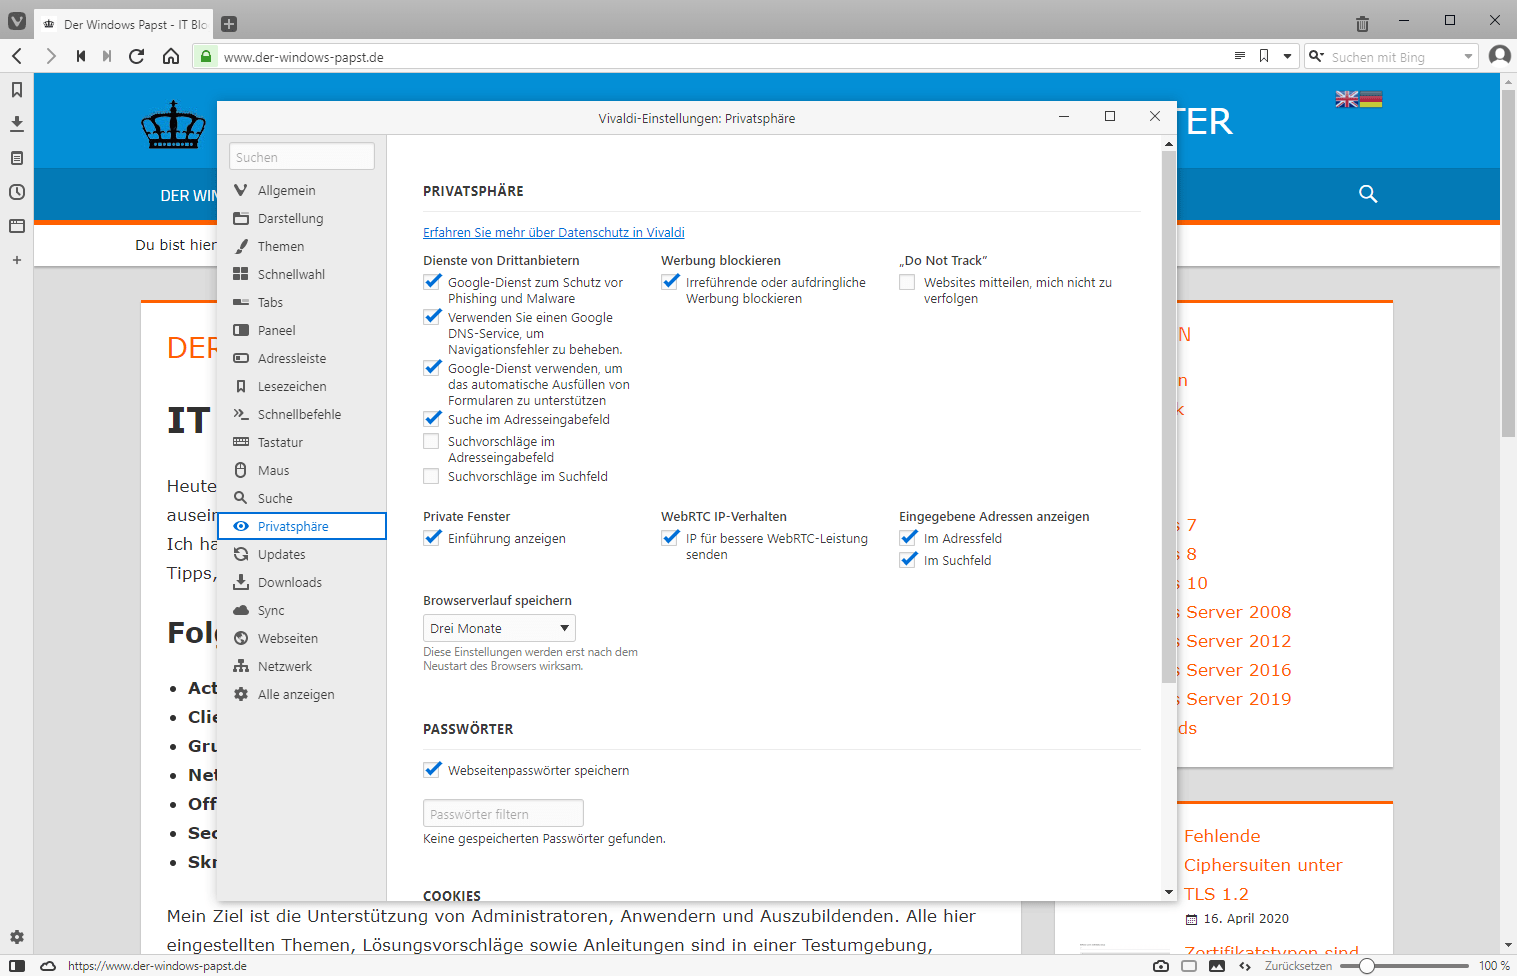Open the Browserverlauf speichern dropdown
The height and width of the screenshot is (976, 1517).
[x=499, y=628]
